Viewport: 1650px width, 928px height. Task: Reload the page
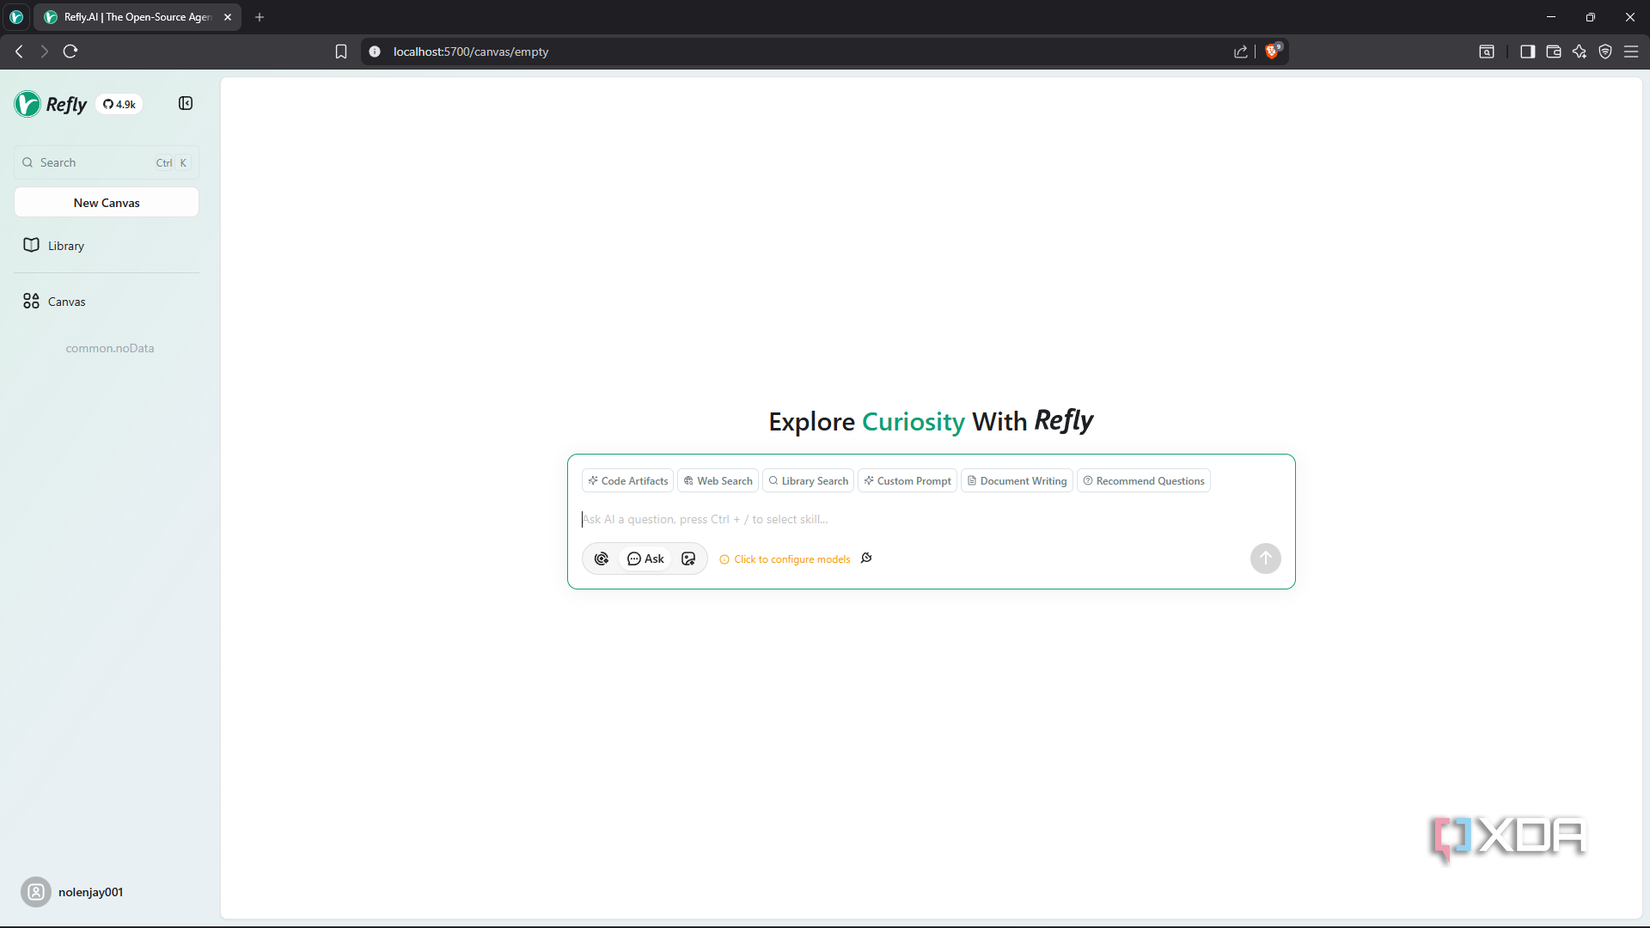[70, 51]
